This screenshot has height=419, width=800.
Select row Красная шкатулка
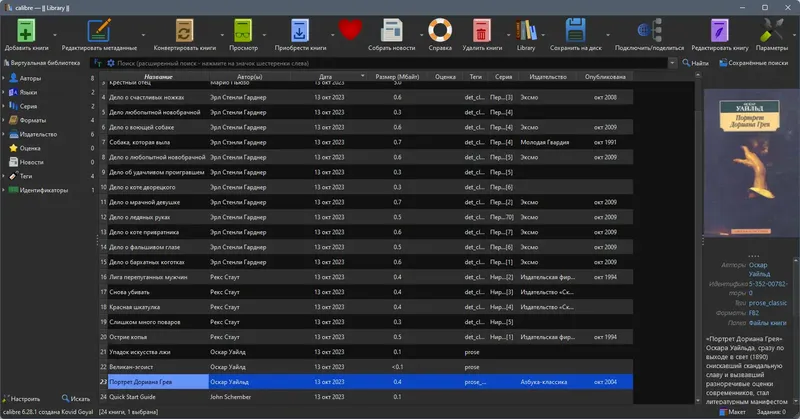(366, 307)
